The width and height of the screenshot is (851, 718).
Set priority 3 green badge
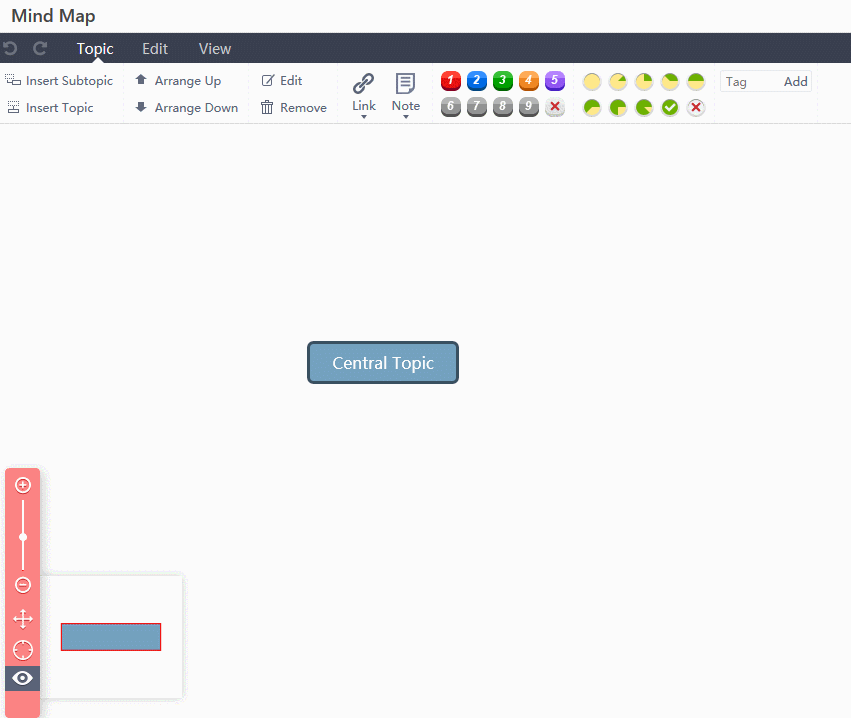(x=503, y=81)
